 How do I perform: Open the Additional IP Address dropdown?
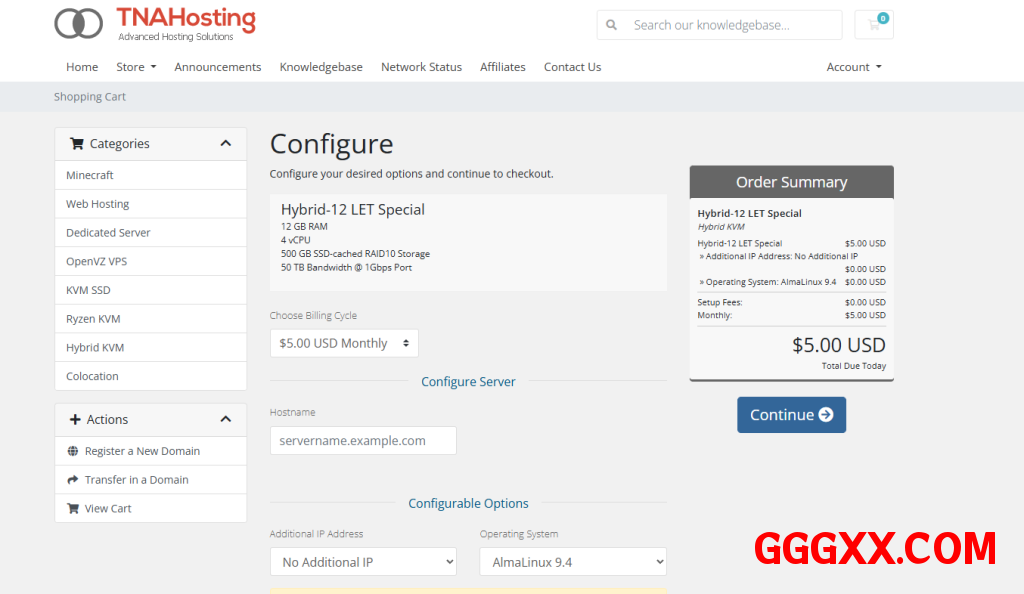[363, 562]
